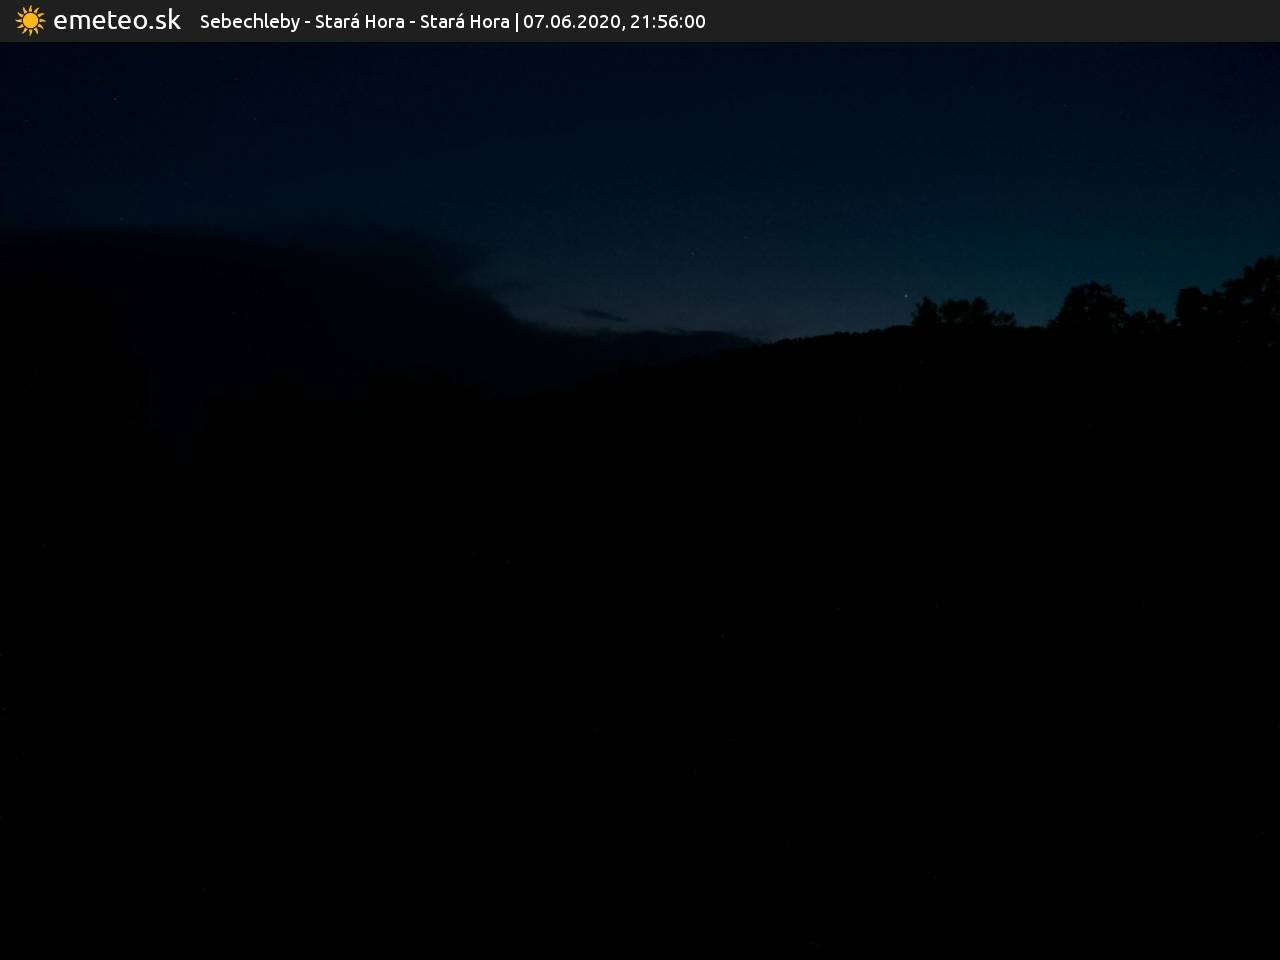Click the word Sebechleby in the title
This screenshot has width=1280, height=960.
pyautogui.click(x=249, y=21)
